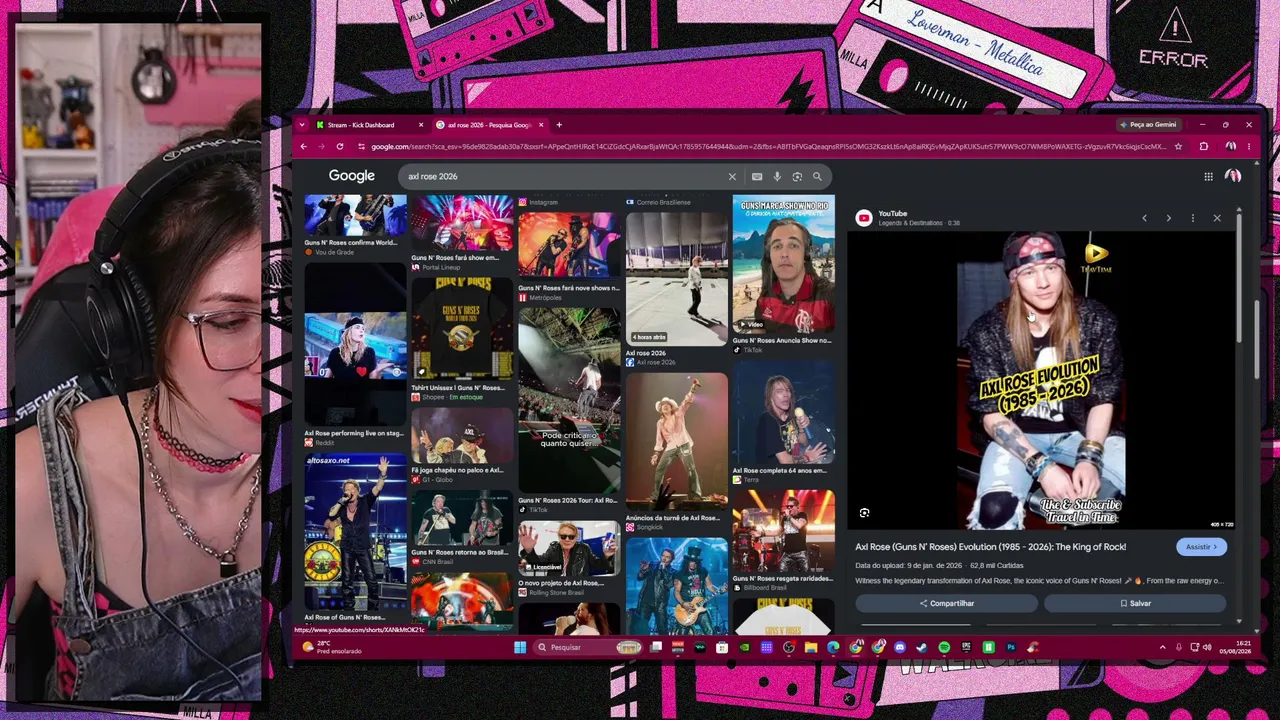The height and width of the screenshot is (720, 1280).
Task: Open the Rolling Stone Brasil novo projeto result
Action: pos(569,560)
